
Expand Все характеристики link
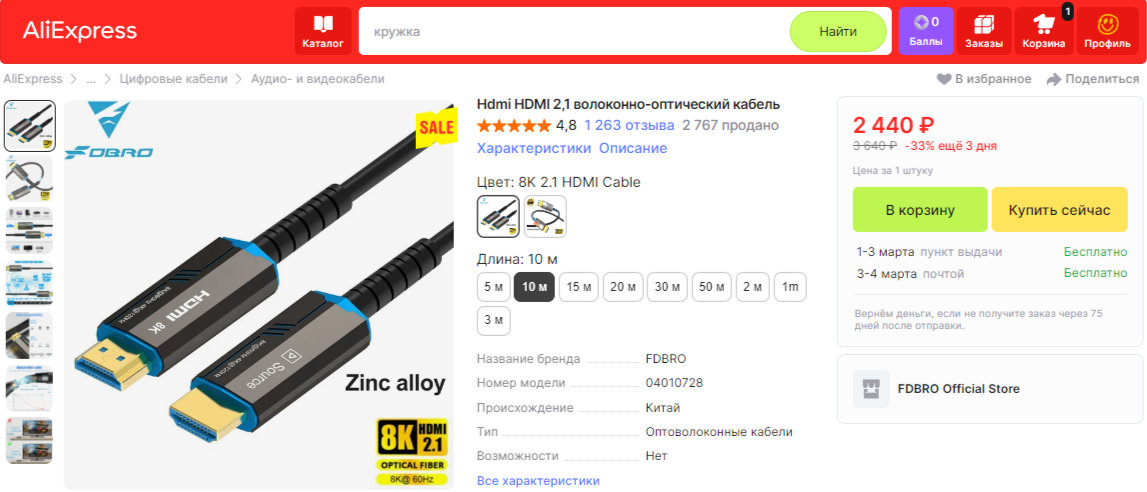pyautogui.click(x=538, y=480)
